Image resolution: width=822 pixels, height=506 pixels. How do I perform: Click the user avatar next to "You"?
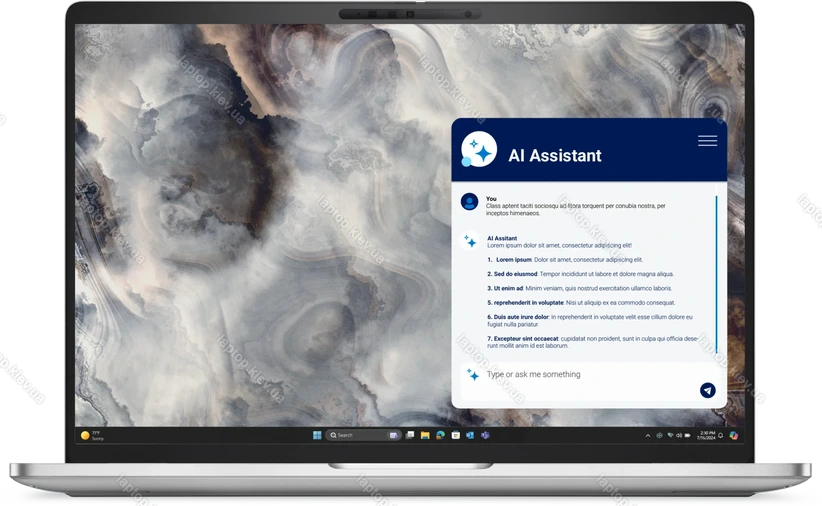point(469,202)
